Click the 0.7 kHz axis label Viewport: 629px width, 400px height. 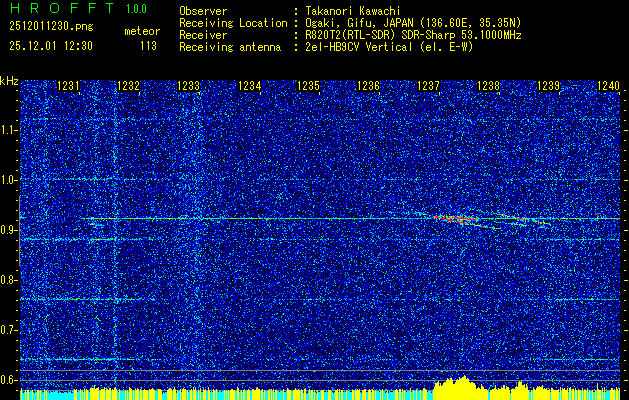[x=8, y=330]
